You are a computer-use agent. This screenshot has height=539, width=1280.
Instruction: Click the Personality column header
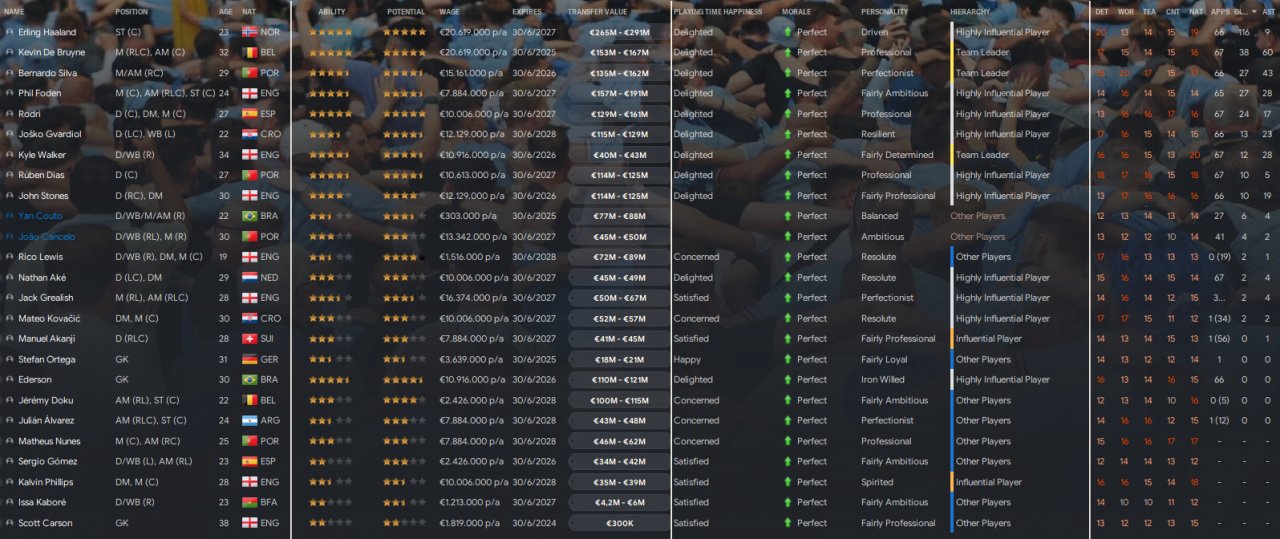coord(884,11)
